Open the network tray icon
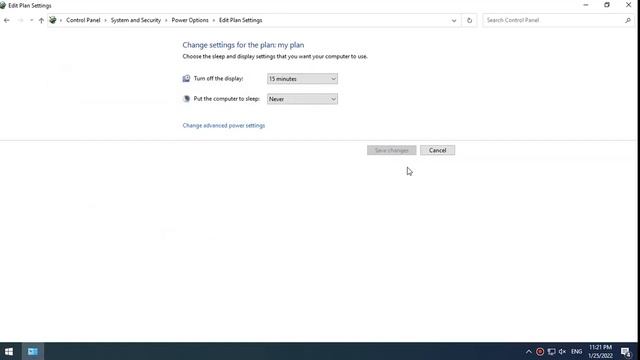The height and width of the screenshot is (360, 640). [551, 351]
